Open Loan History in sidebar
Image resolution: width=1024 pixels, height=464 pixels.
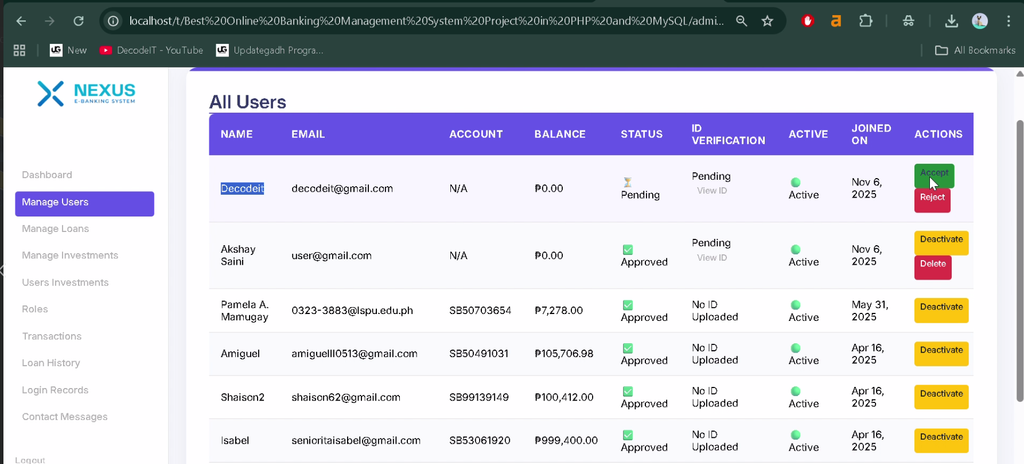click(51, 363)
